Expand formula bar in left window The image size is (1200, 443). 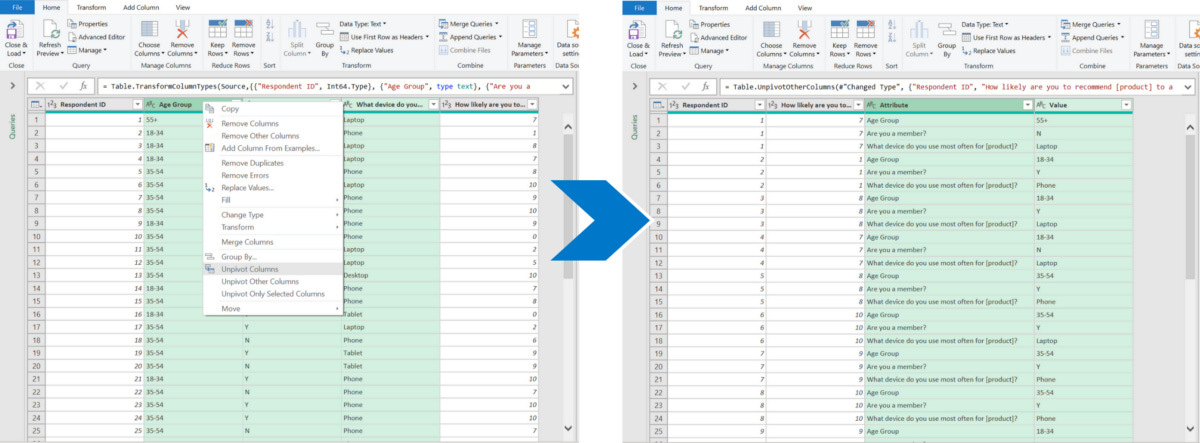[x=568, y=86]
